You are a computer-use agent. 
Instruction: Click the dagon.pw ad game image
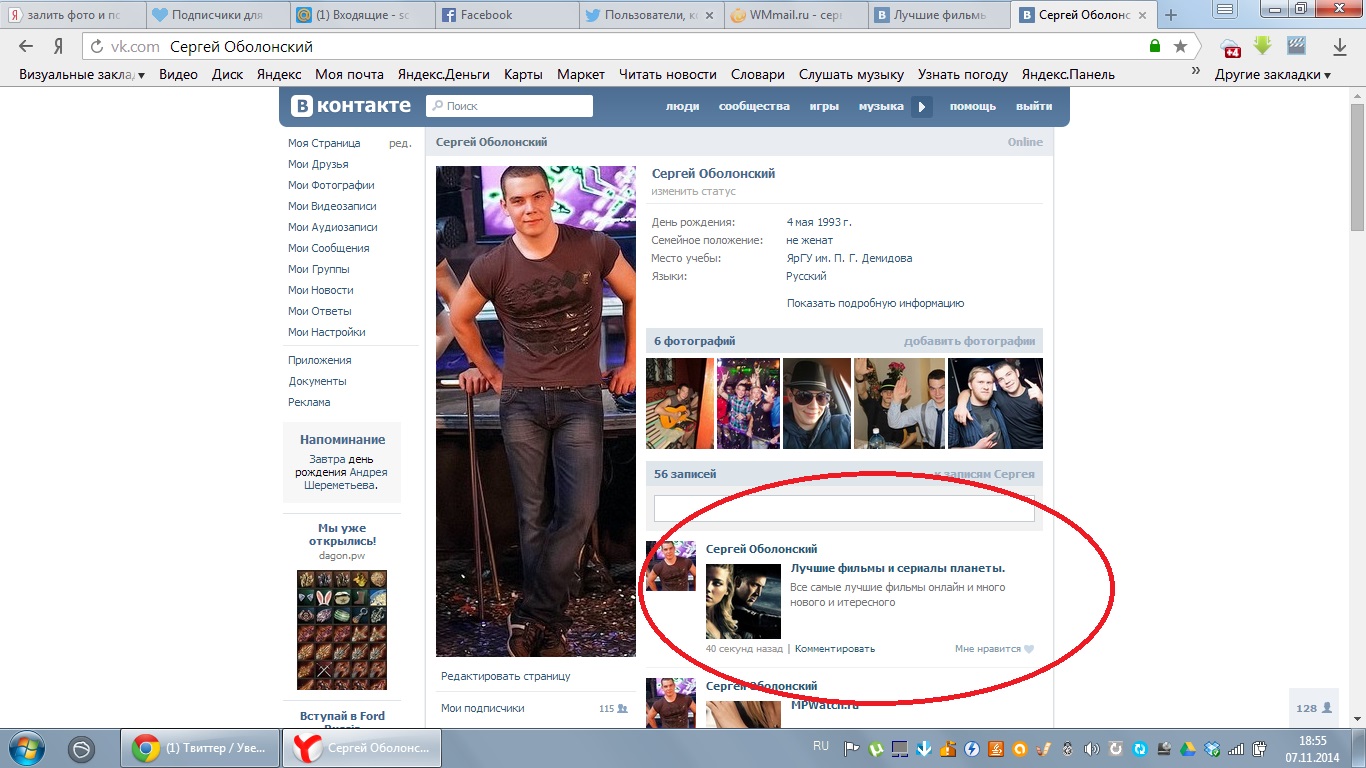pyautogui.click(x=342, y=630)
